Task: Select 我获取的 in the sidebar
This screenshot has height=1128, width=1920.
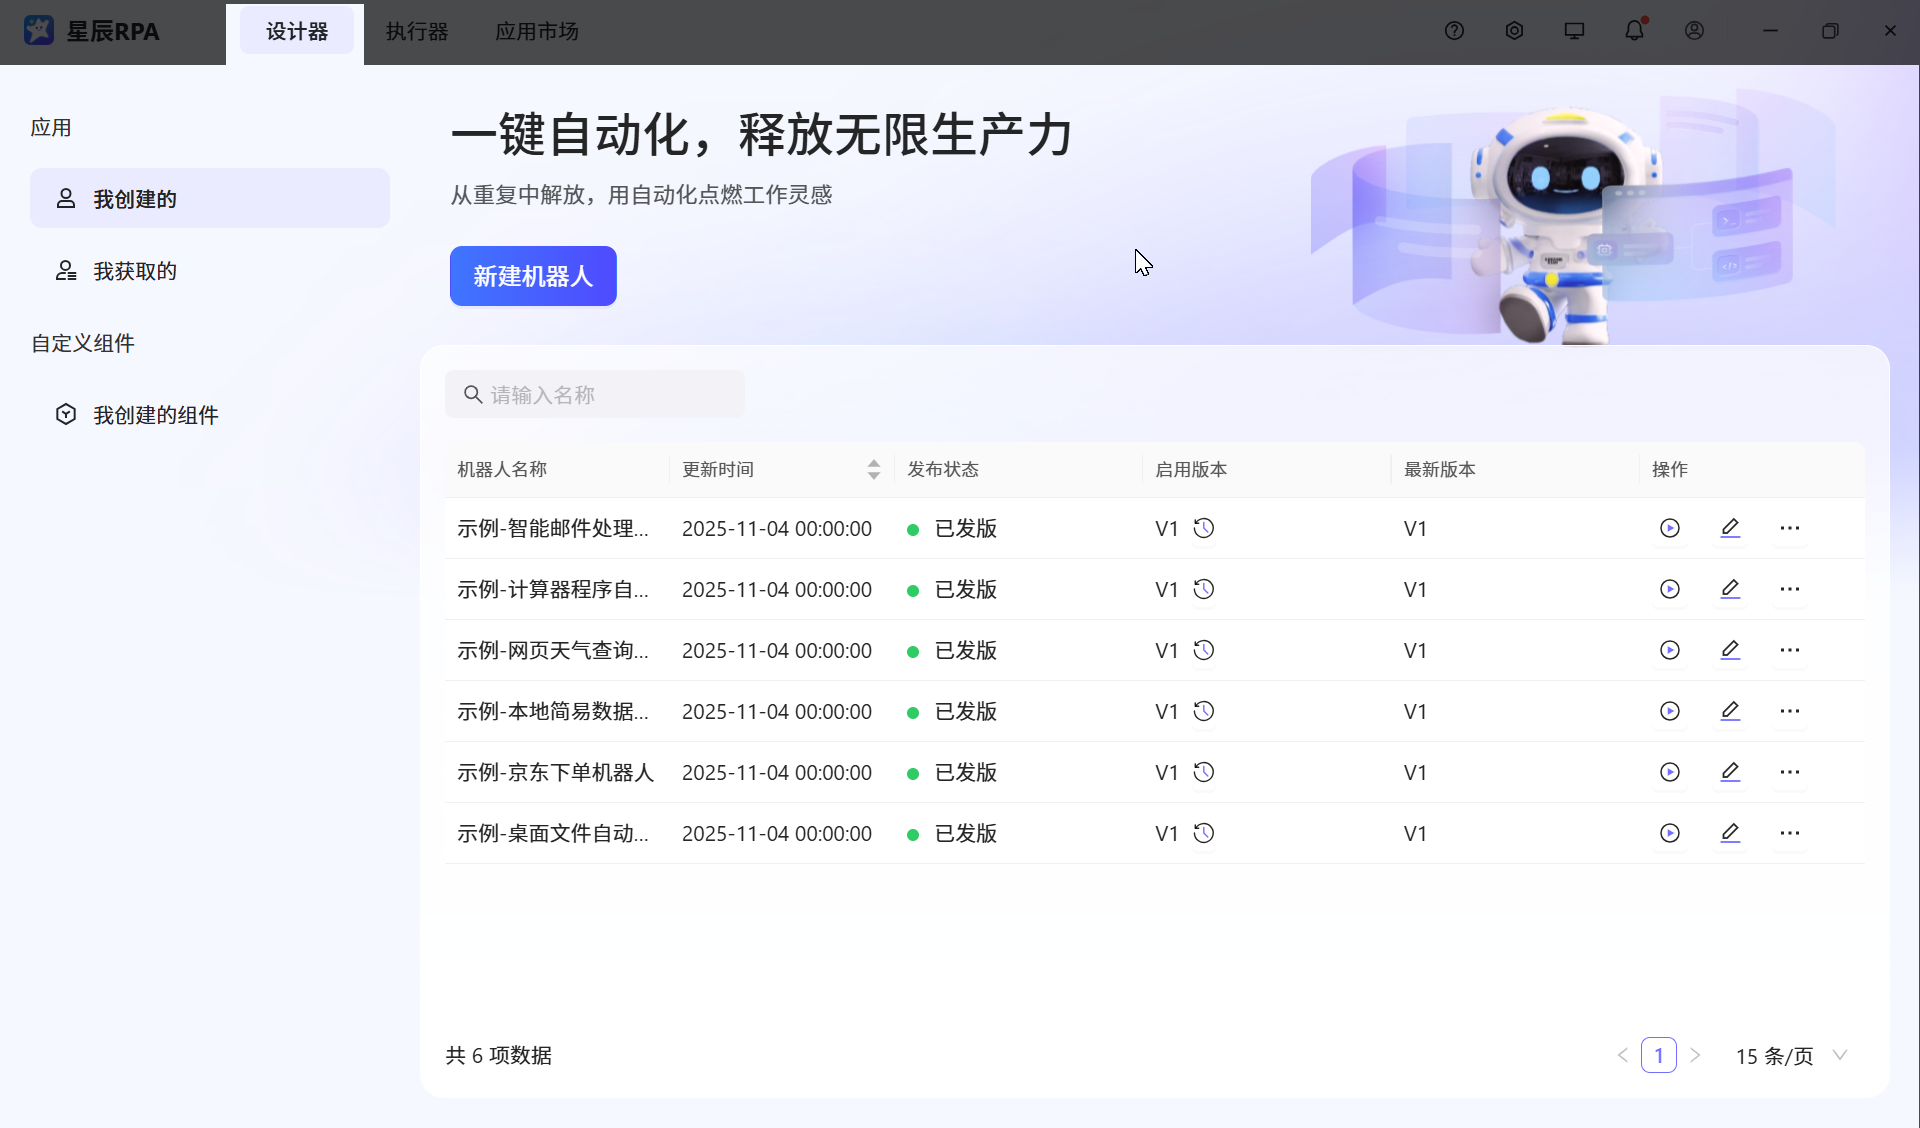Action: click(135, 271)
